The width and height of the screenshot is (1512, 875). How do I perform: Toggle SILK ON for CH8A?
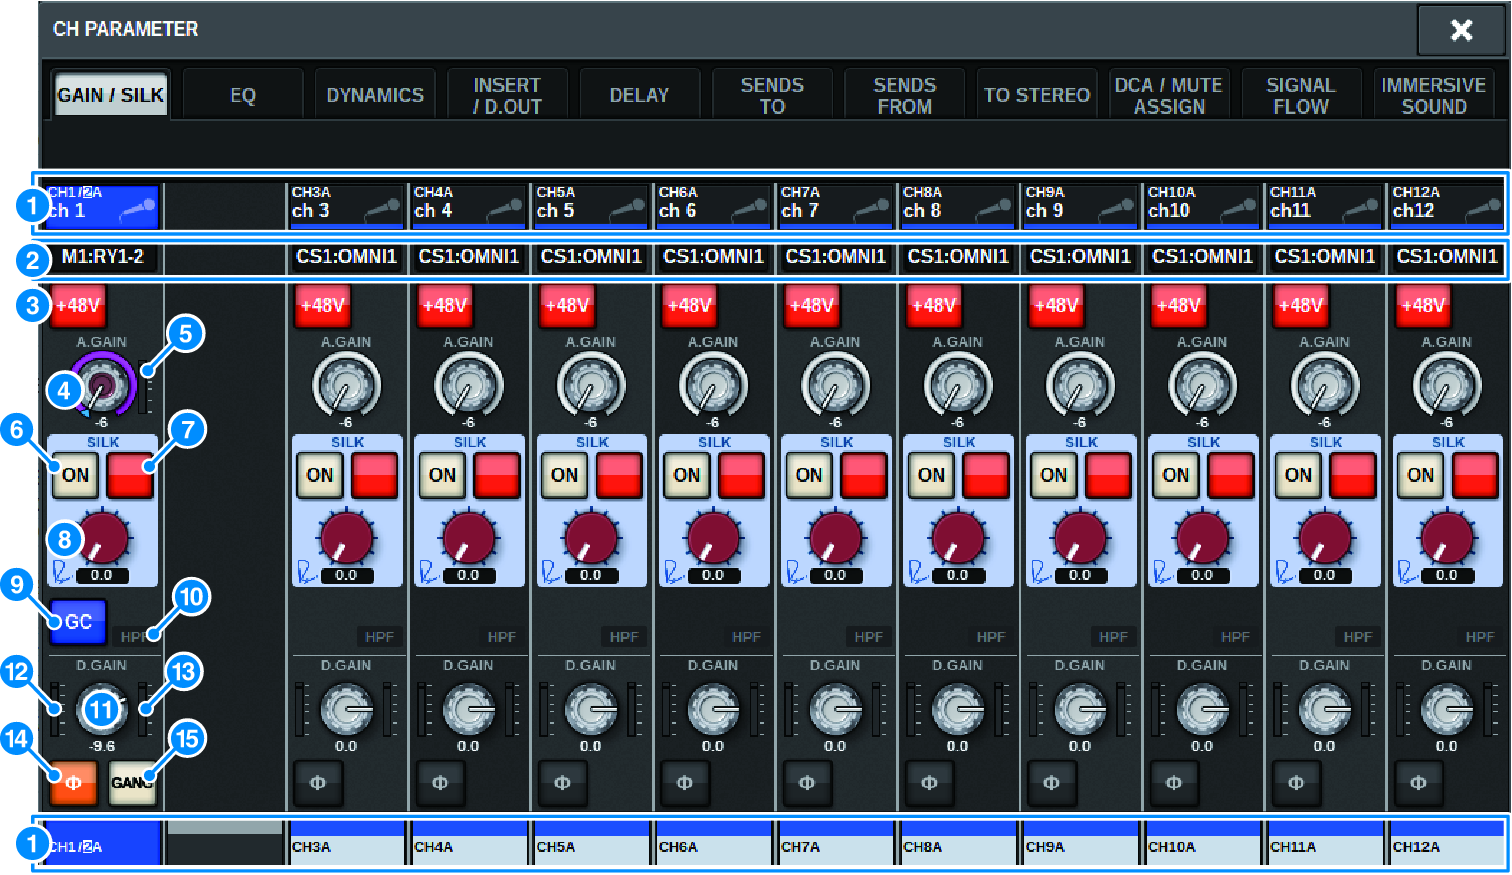coord(931,475)
